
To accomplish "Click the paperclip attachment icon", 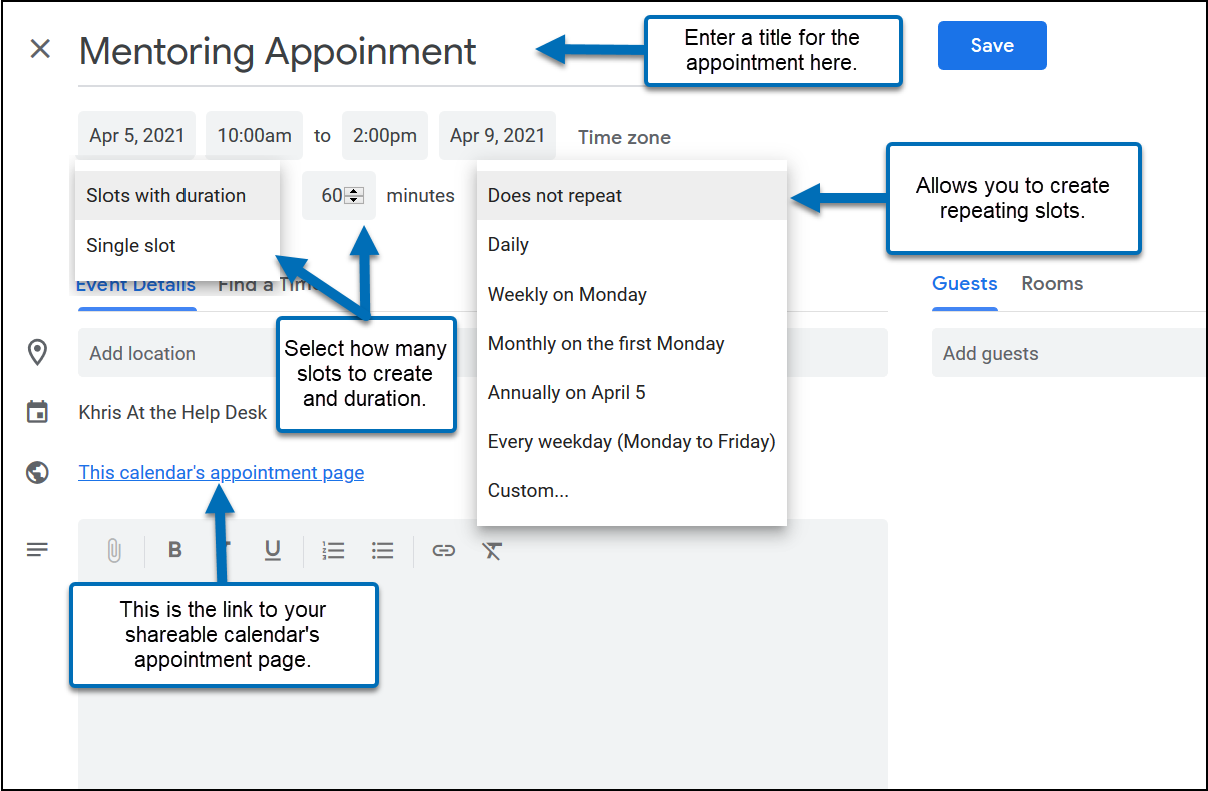I will tap(114, 550).
